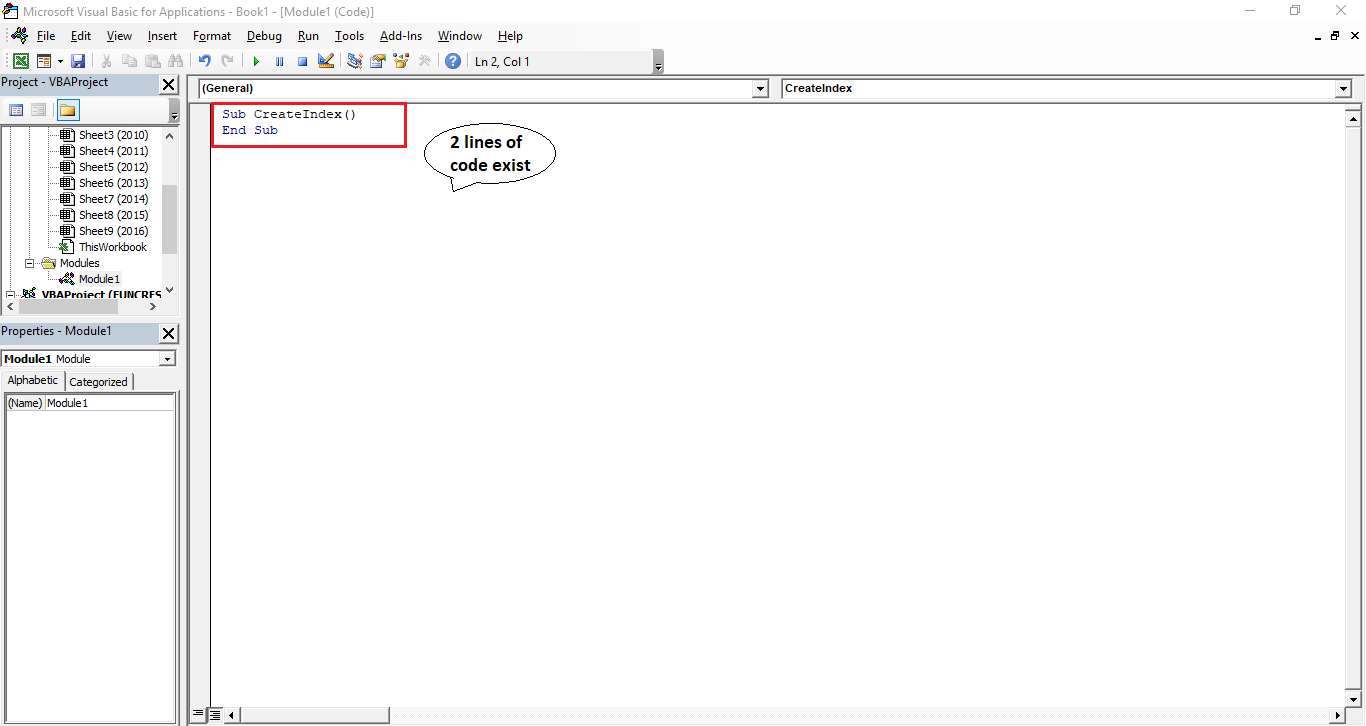
Task: Select Module1 in project tree
Action: click(x=99, y=279)
